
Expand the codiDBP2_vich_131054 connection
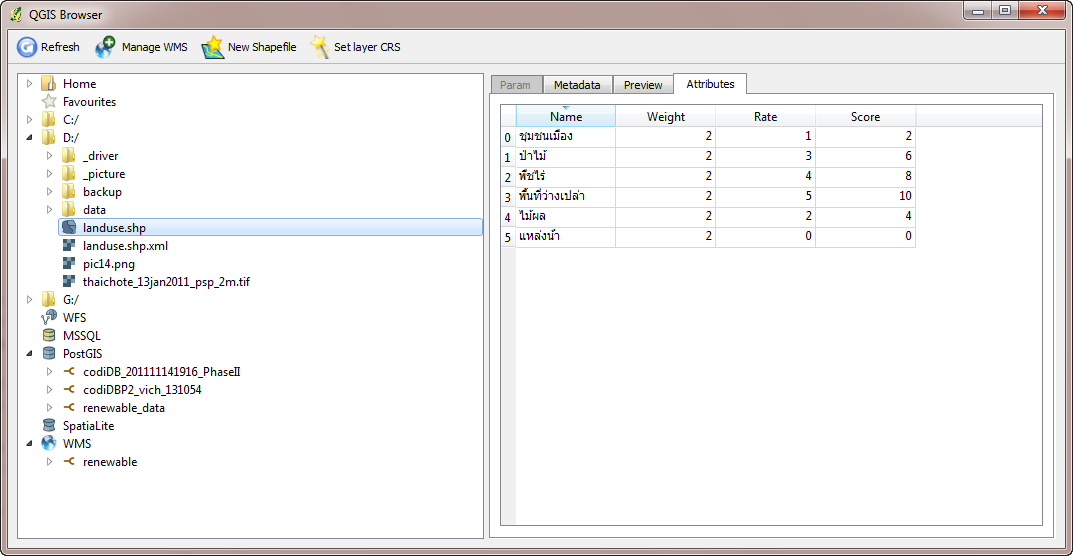click(49, 390)
